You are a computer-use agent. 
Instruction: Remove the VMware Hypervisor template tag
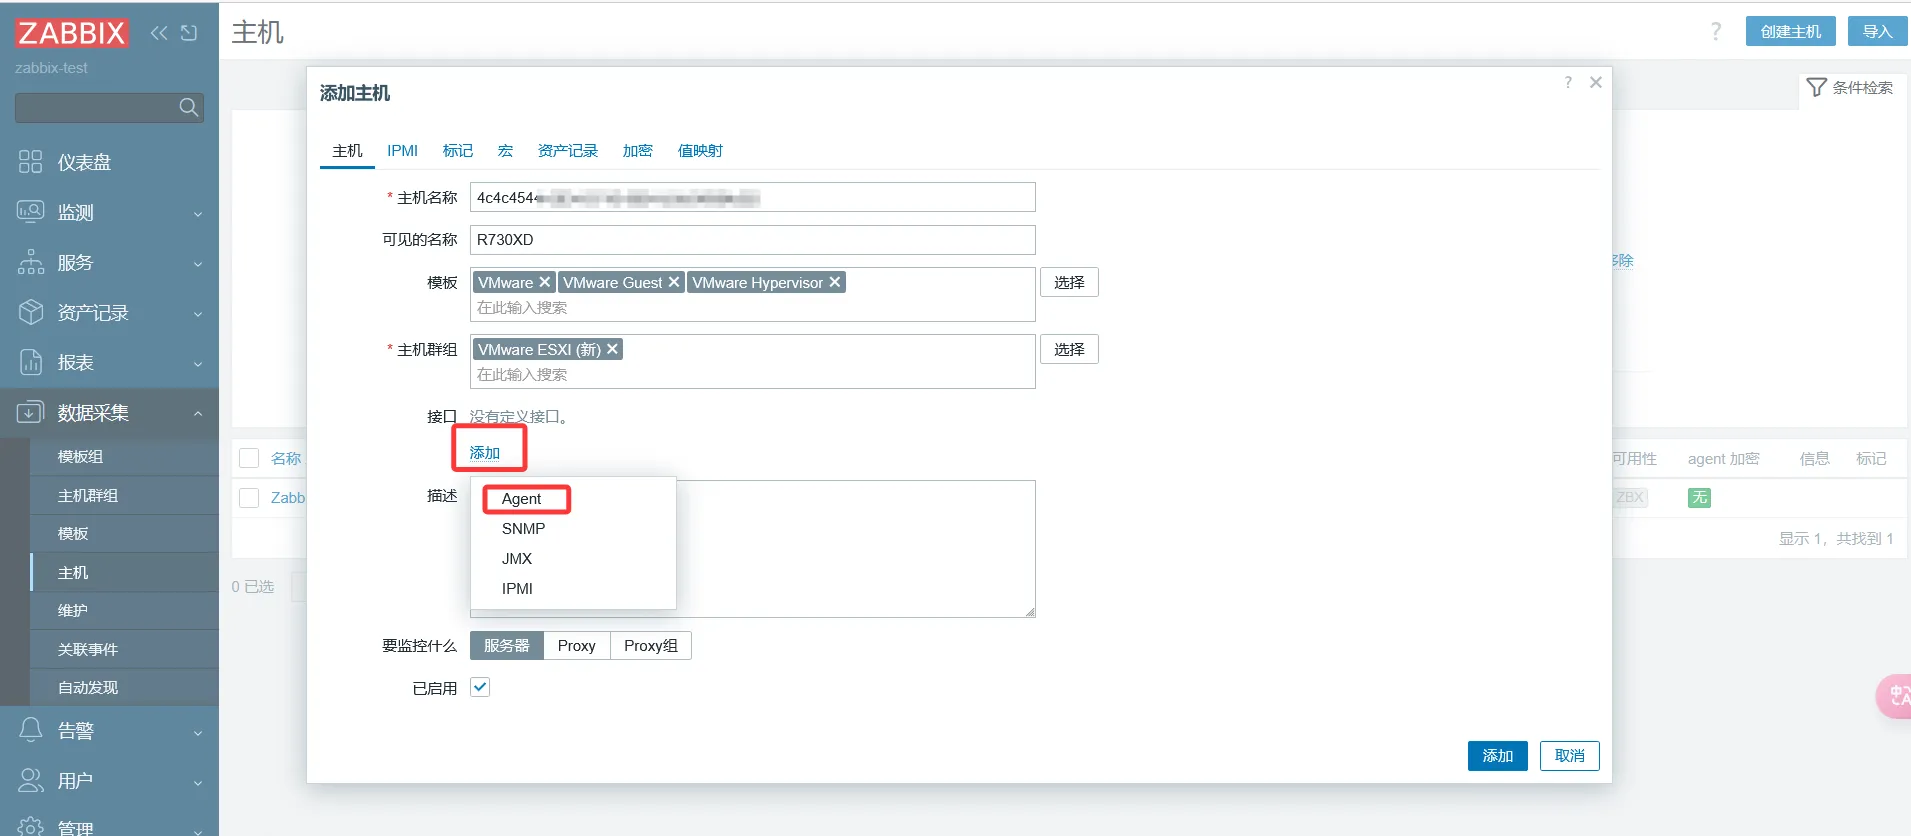[835, 282]
